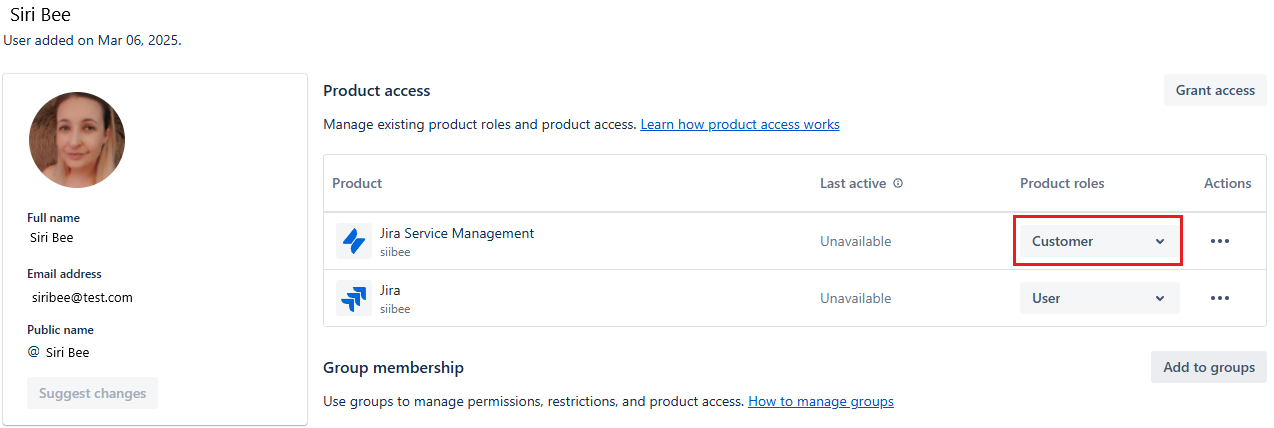Click the Jira Service Management product icon
The image size is (1274, 428).
coord(354,241)
